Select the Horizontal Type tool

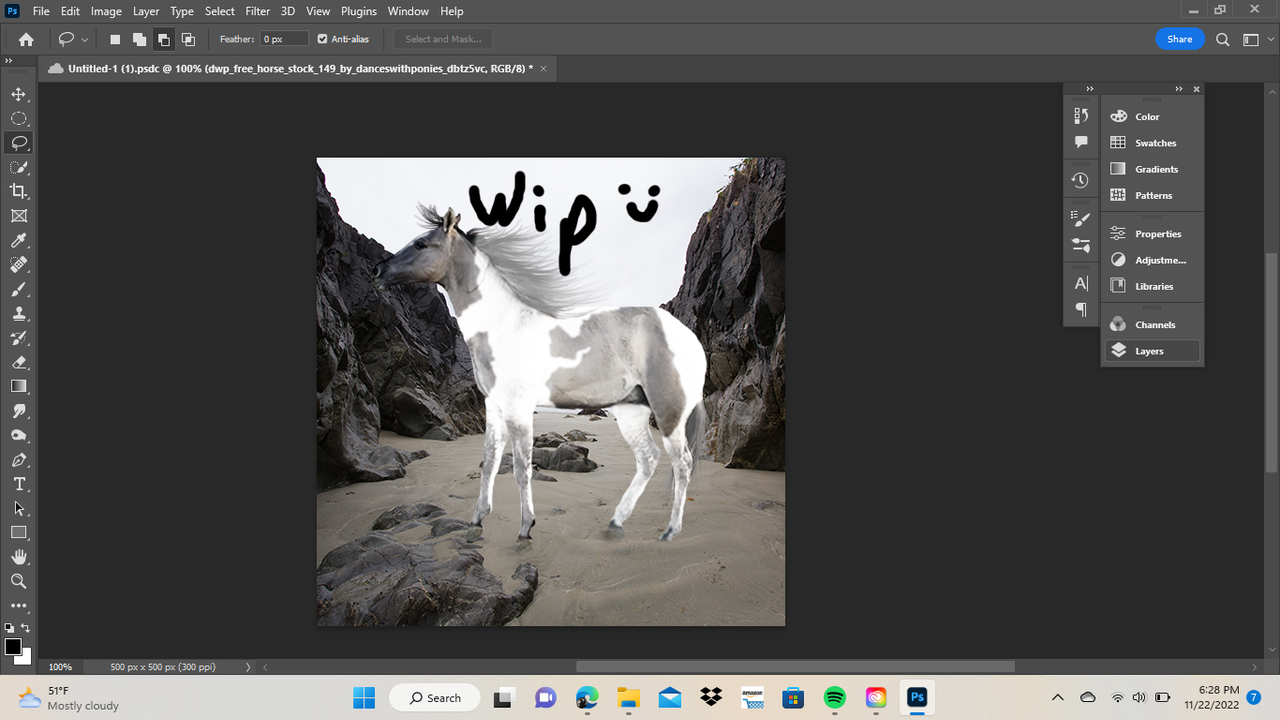click(19, 484)
